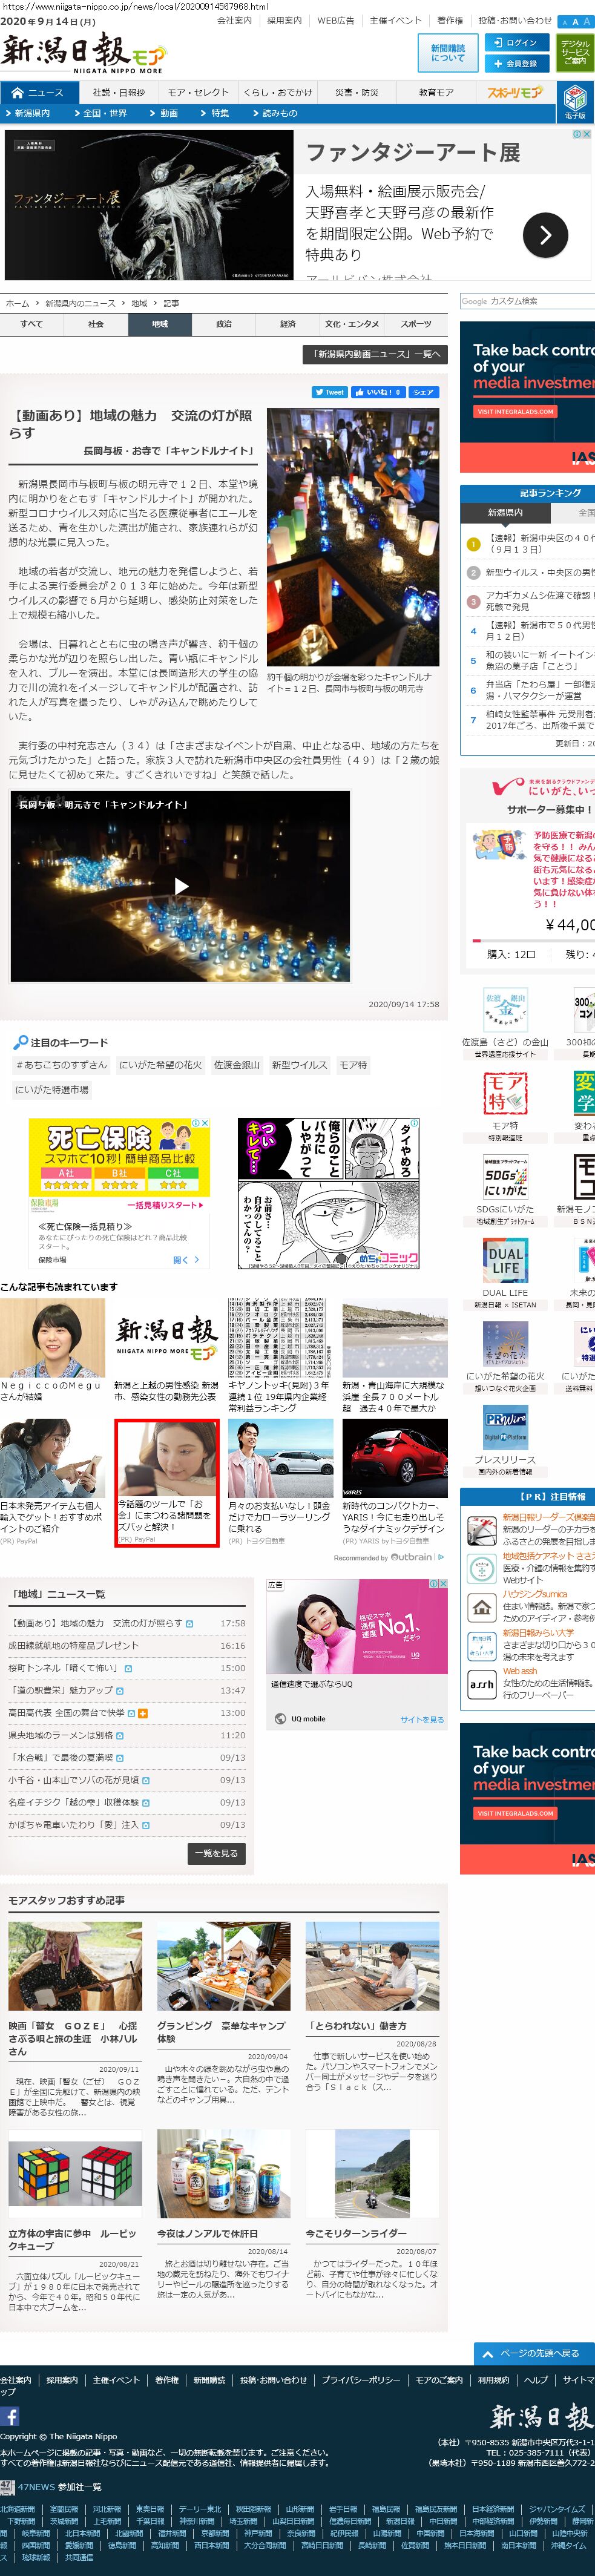595x2576 pixels.
Task: Click in the Google custom search field
Action: pos(526,301)
